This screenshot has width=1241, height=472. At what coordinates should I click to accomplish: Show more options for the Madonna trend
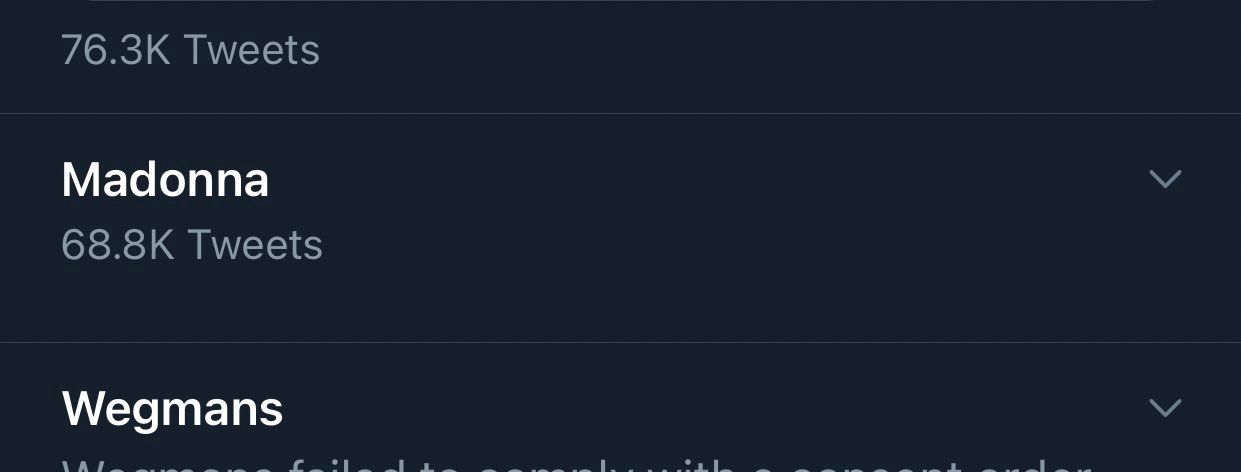tap(1165, 180)
